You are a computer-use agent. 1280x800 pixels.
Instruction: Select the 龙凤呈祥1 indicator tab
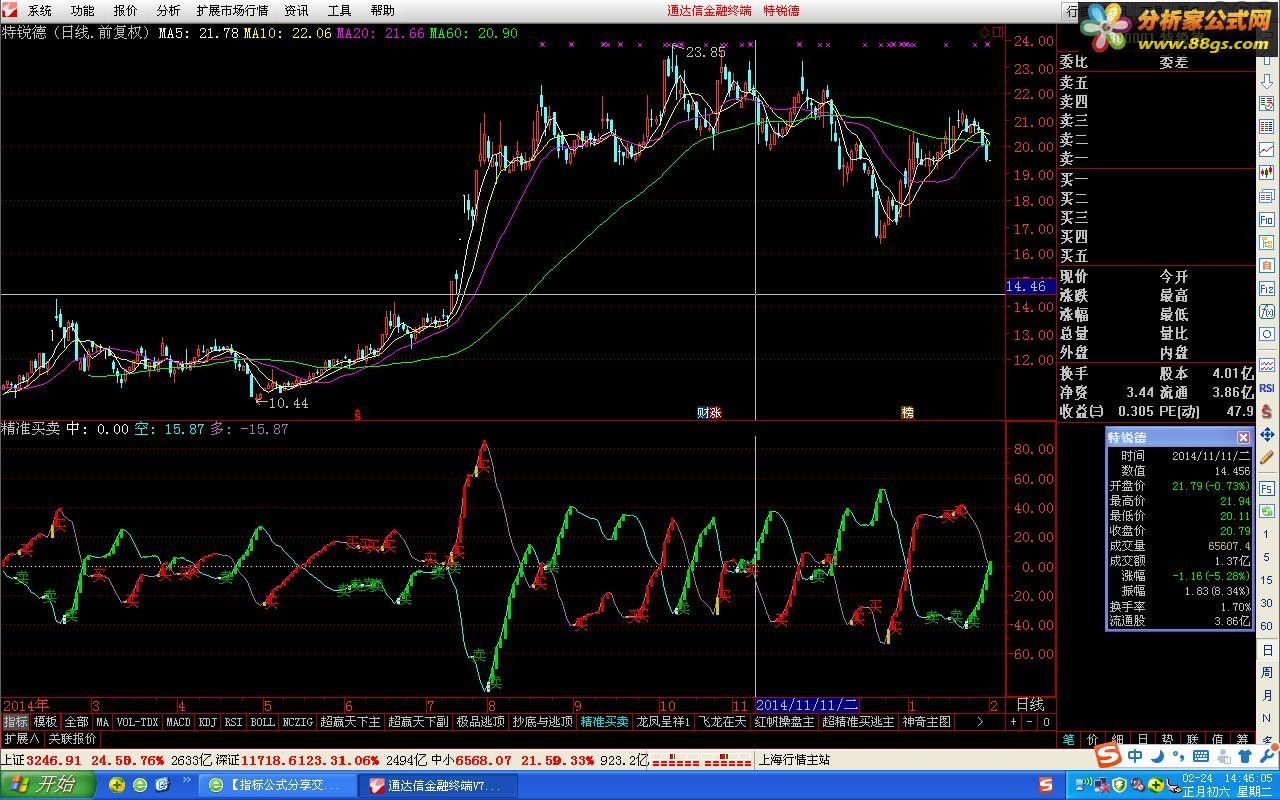(x=664, y=721)
